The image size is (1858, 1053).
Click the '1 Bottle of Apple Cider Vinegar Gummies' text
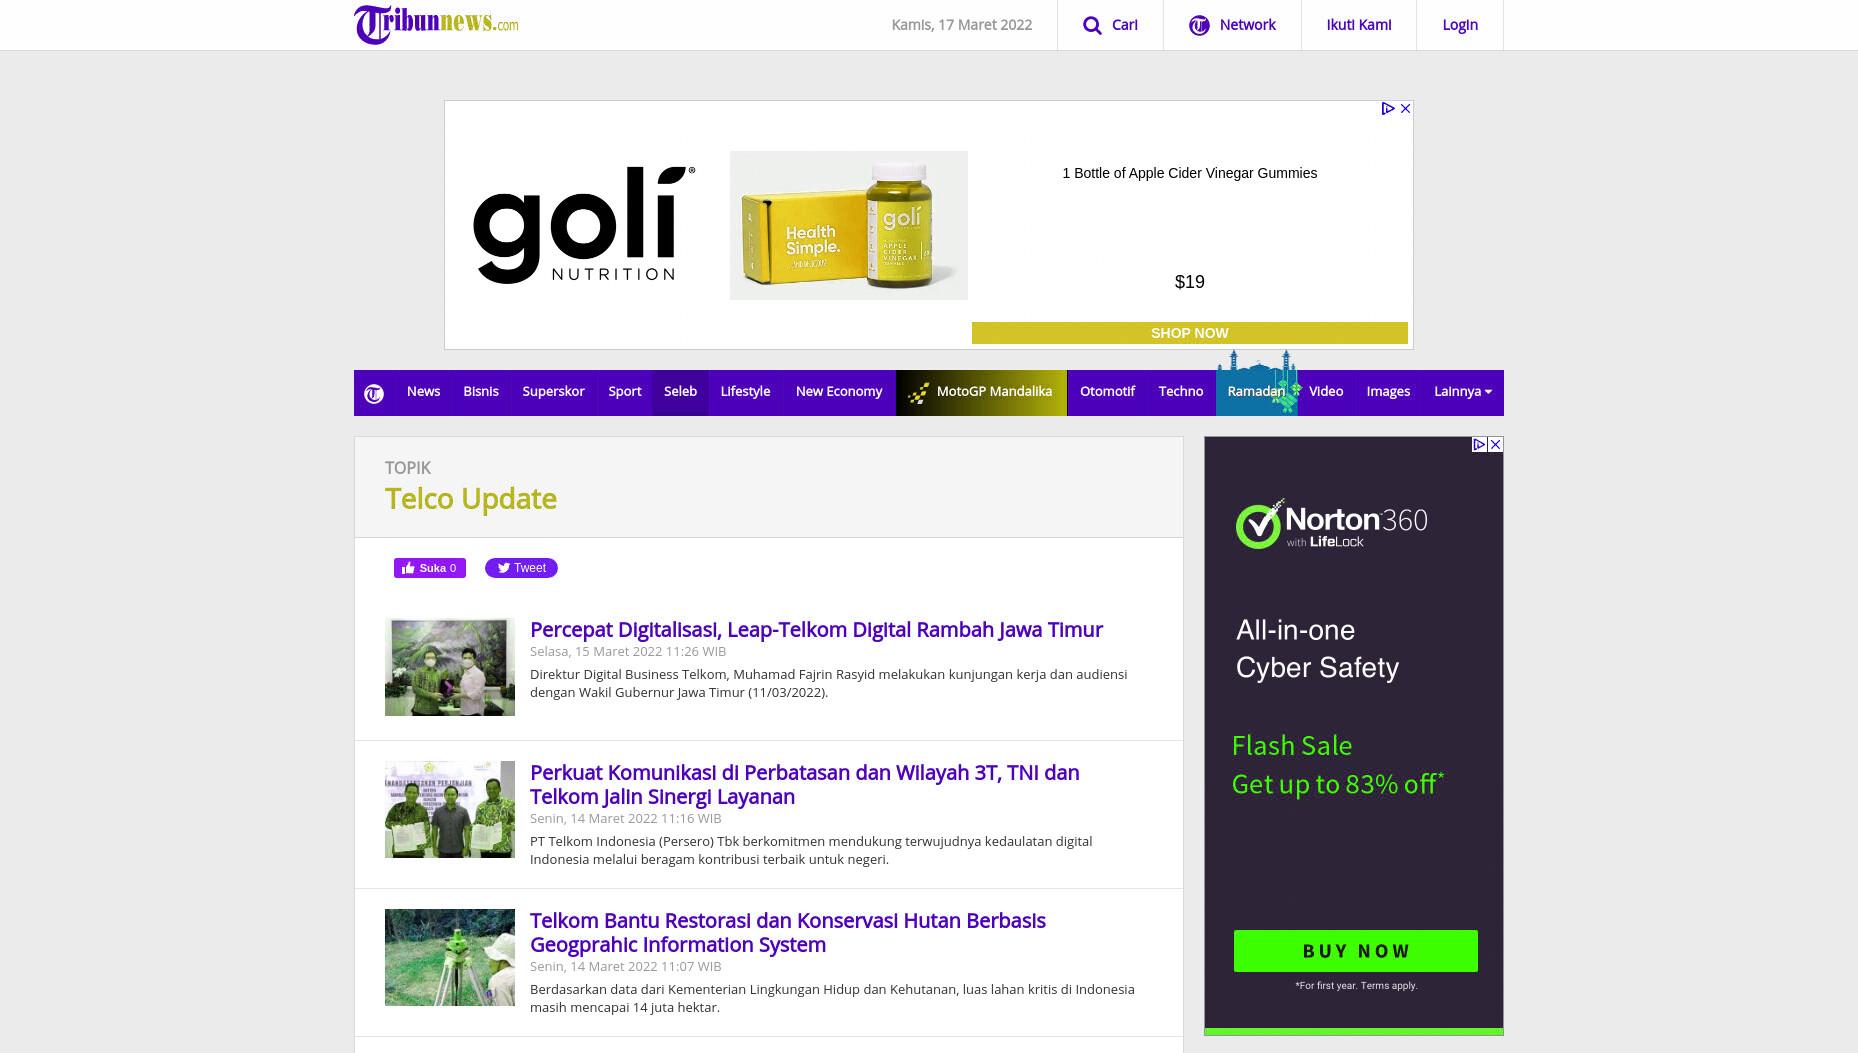pyautogui.click(x=1189, y=173)
